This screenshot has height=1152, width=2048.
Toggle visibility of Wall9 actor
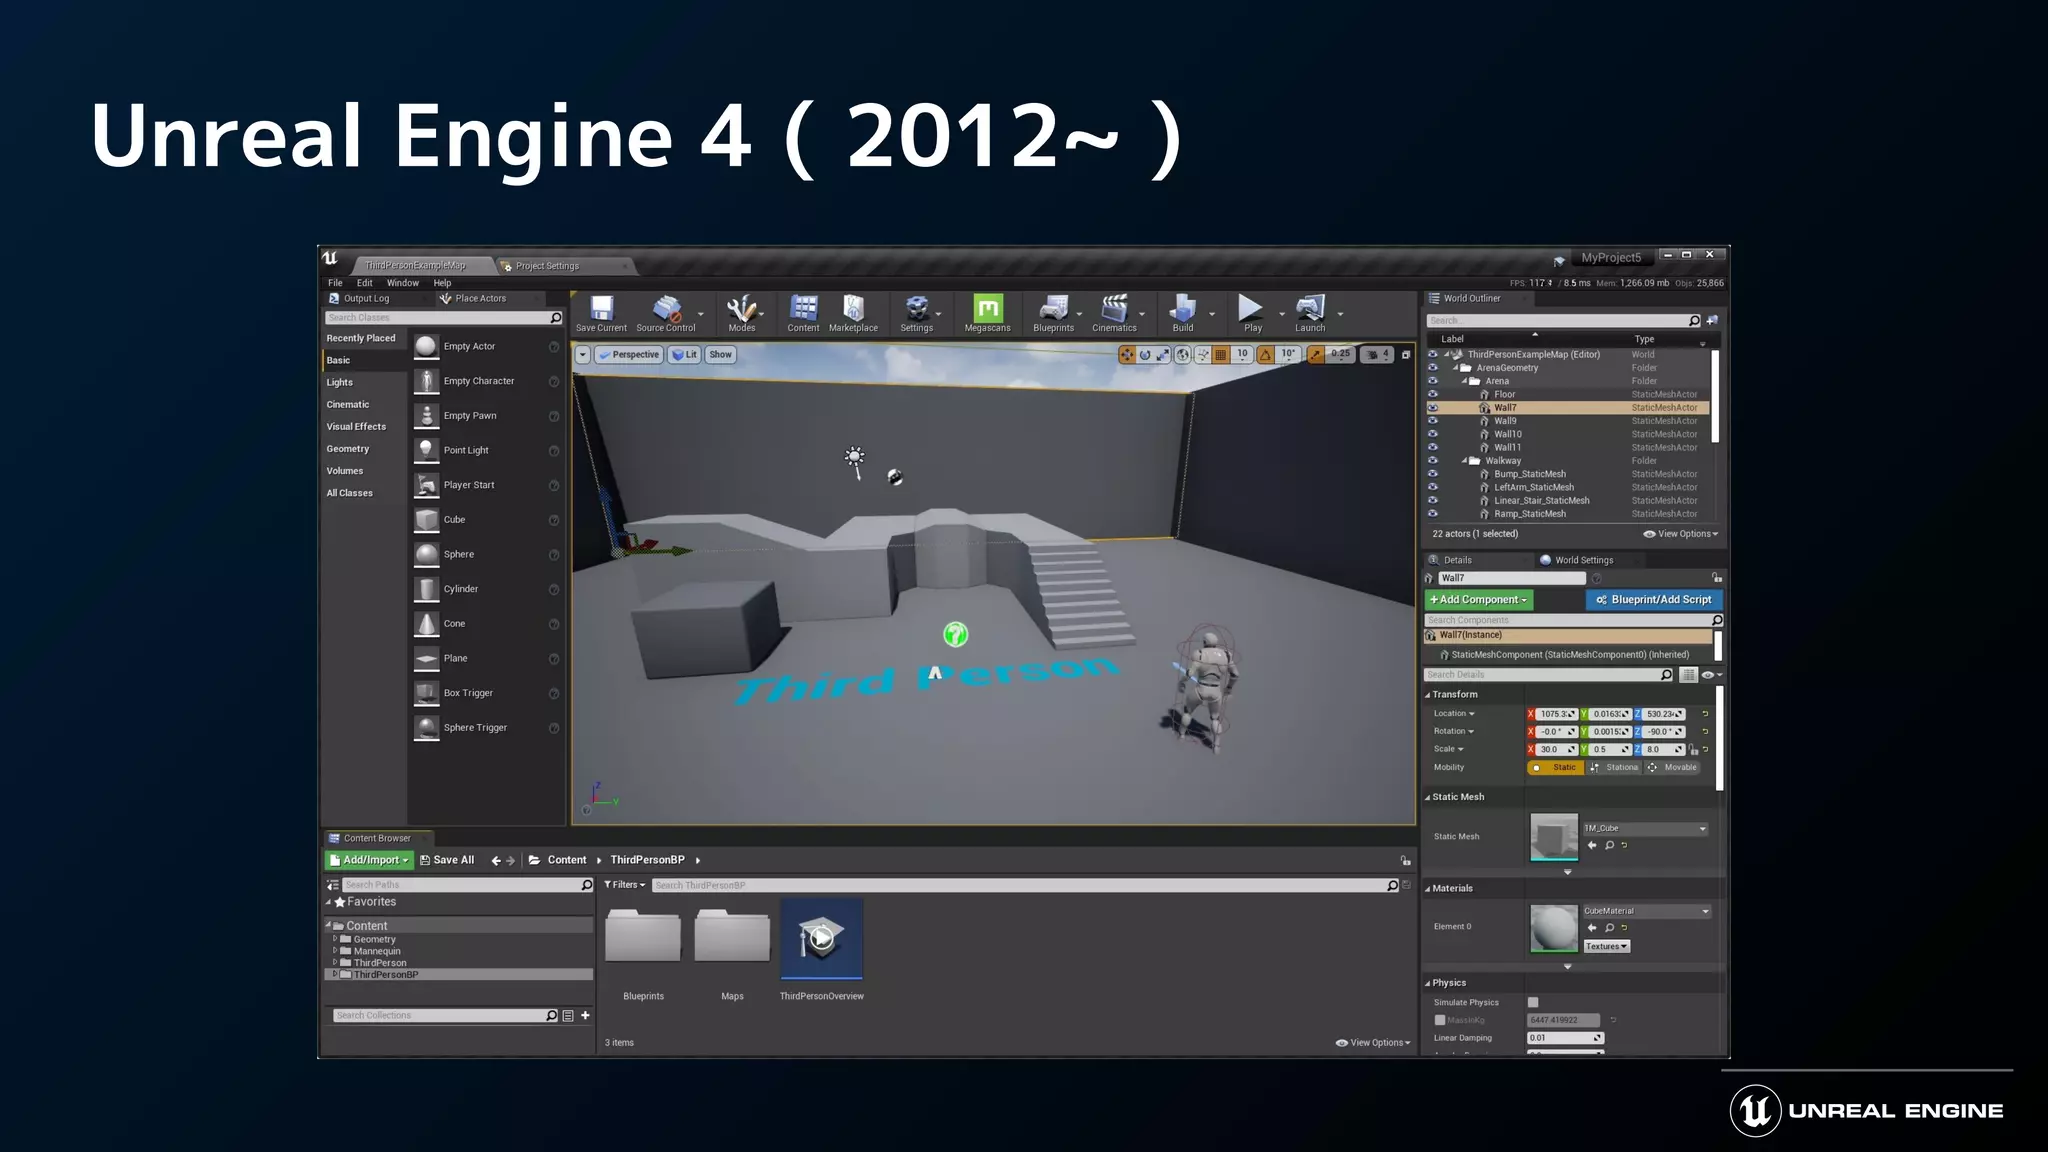[x=1432, y=421]
